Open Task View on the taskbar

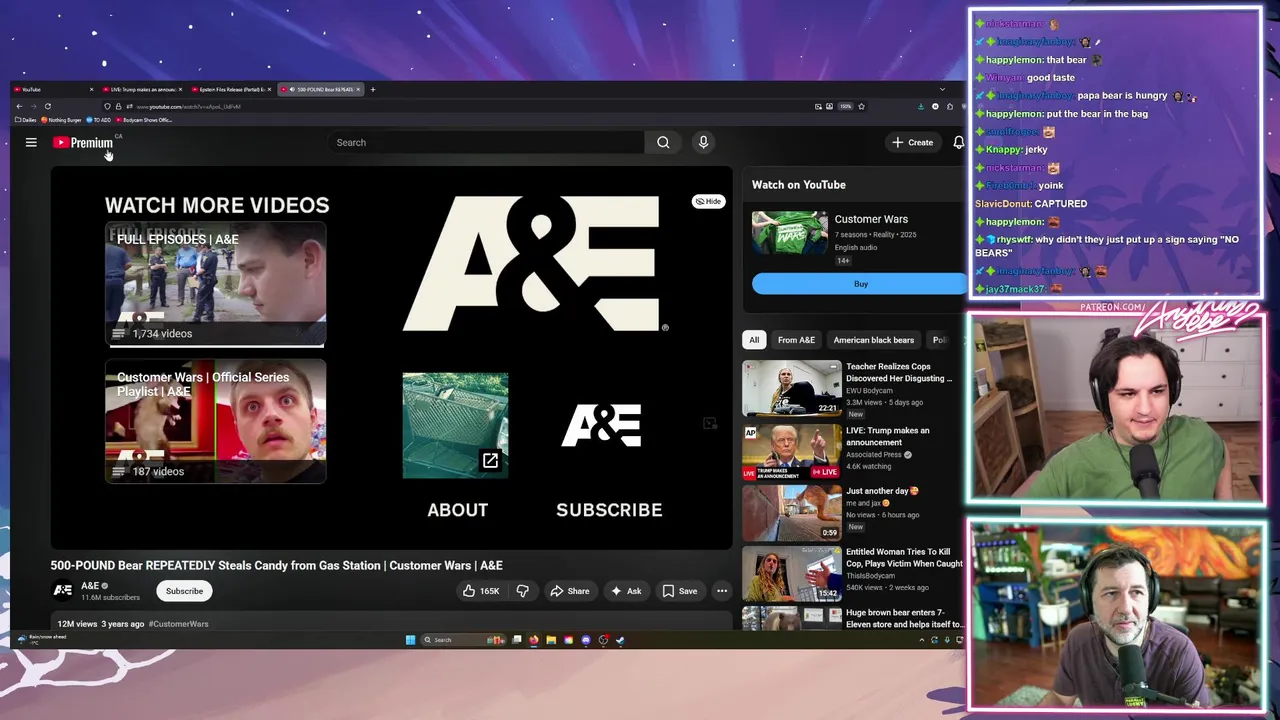(517, 640)
